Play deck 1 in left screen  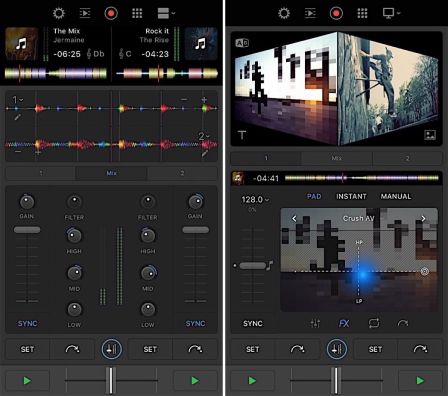pyautogui.click(x=27, y=380)
